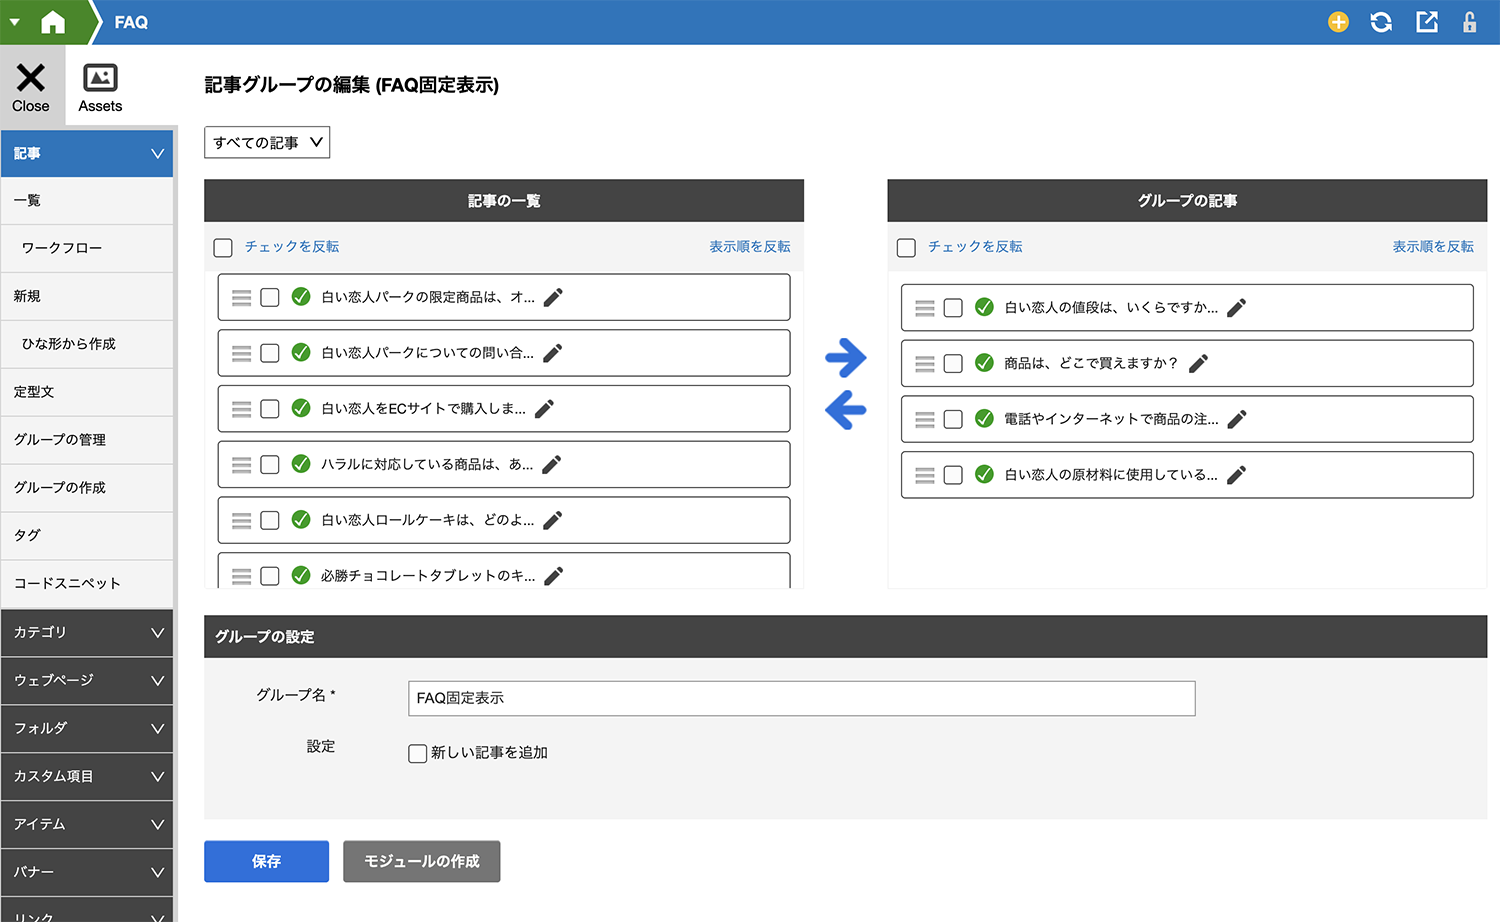
Task: Edit group article 白い恋人の値段は with pencil
Action: coord(1236,308)
